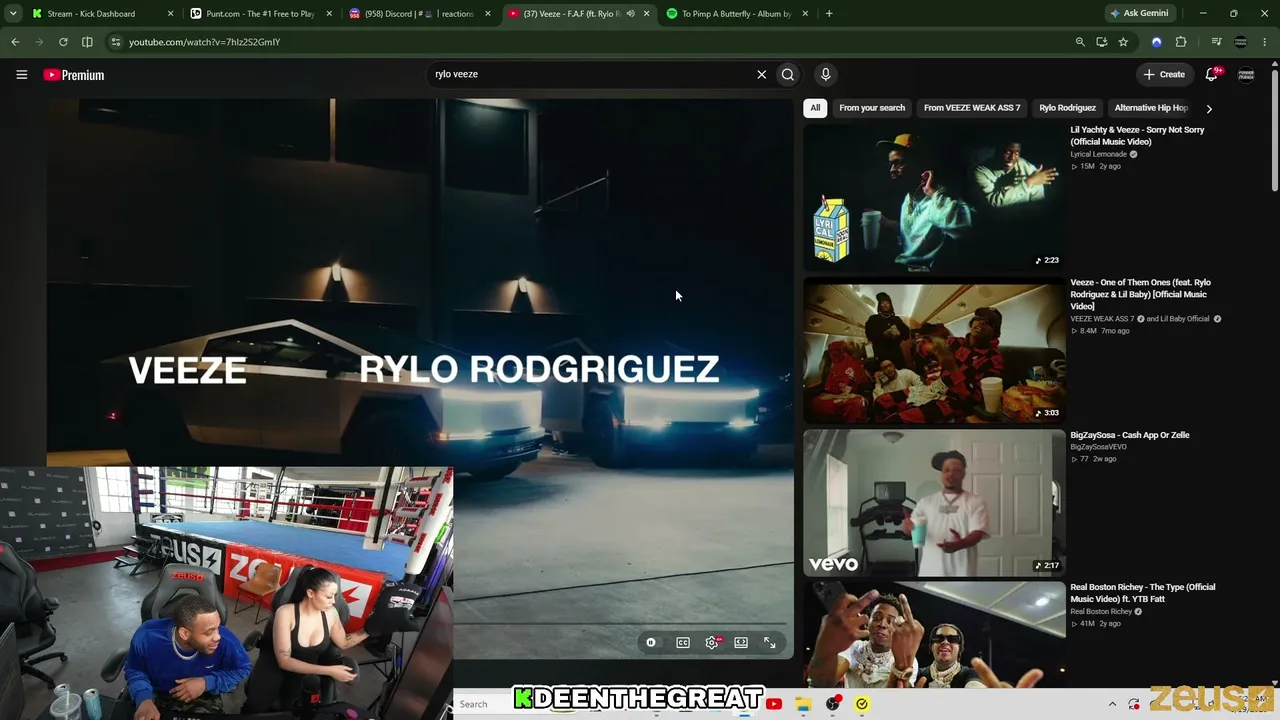
Task: Open the YouTube account avatar menu
Action: coord(1246,74)
